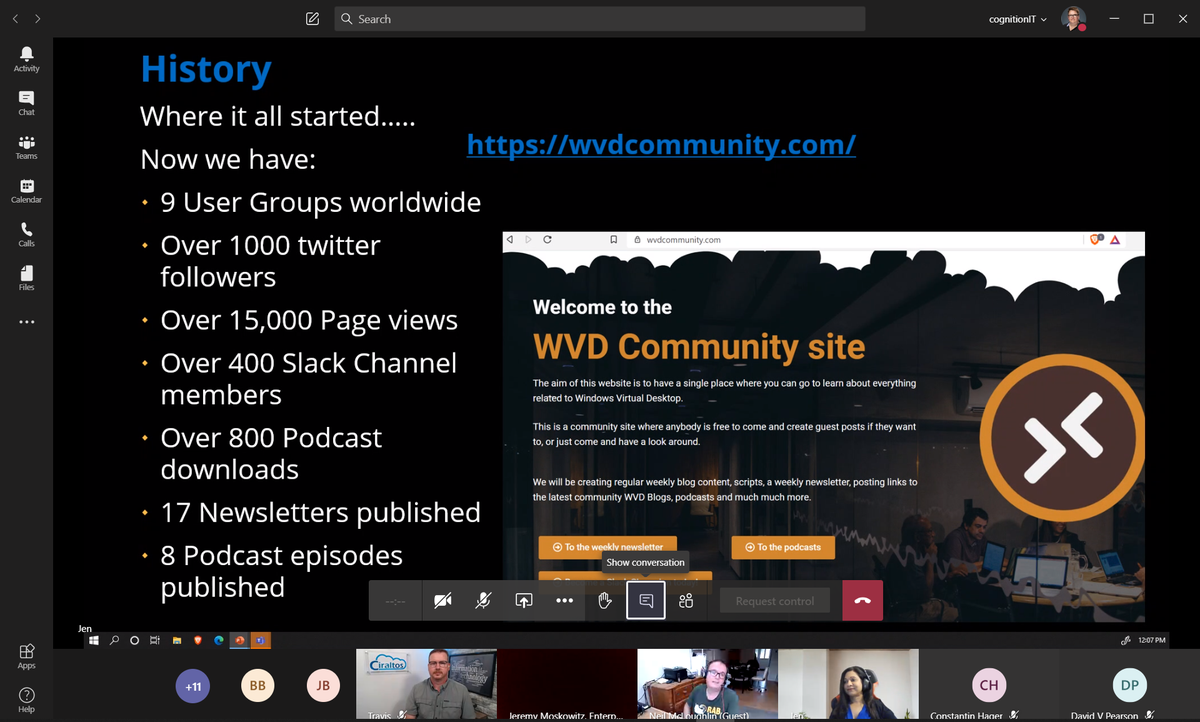Click To the weekly newsletter button
The height and width of the screenshot is (722, 1200).
point(607,547)
